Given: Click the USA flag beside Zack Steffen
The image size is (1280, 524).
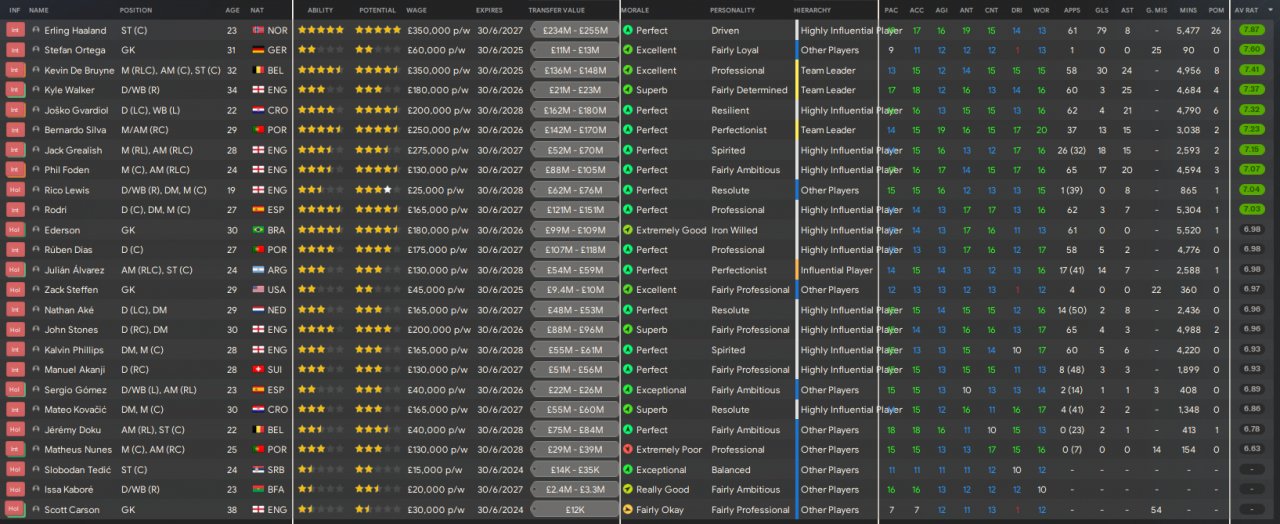Looking at the screenshot, I should (x=258, y=290).
